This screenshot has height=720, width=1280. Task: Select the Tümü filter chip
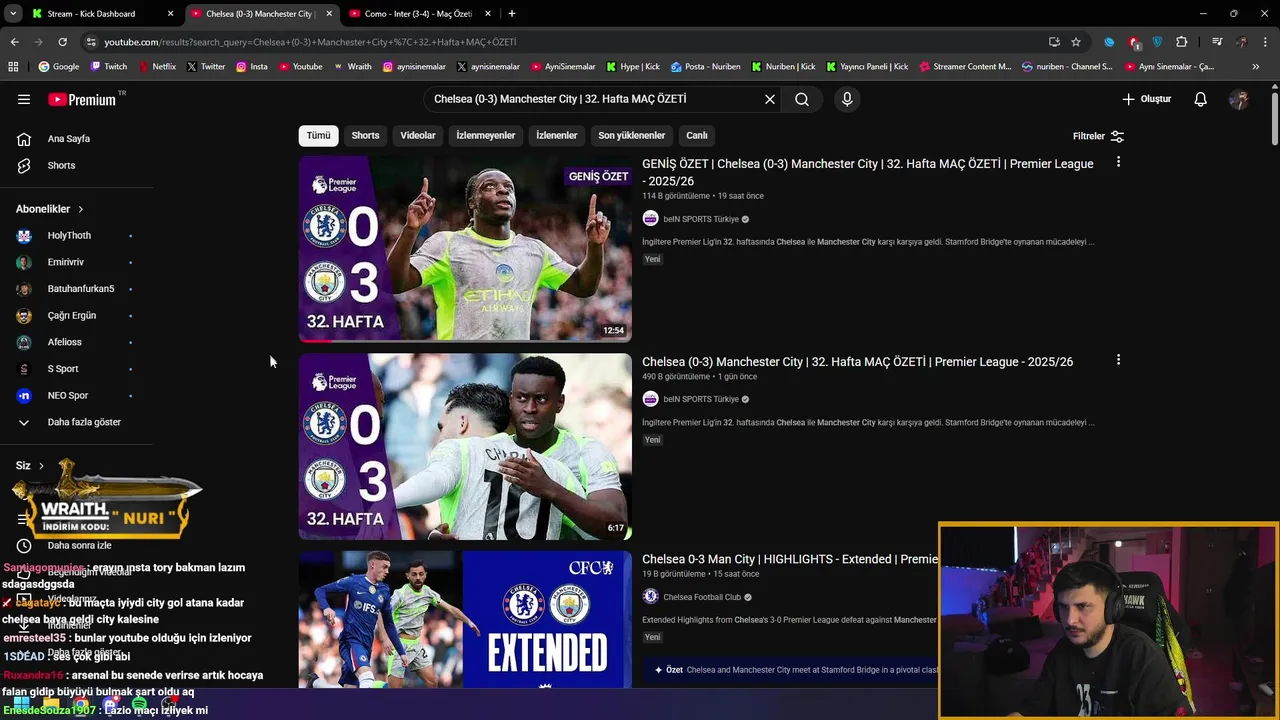click(x=318, y=135)
